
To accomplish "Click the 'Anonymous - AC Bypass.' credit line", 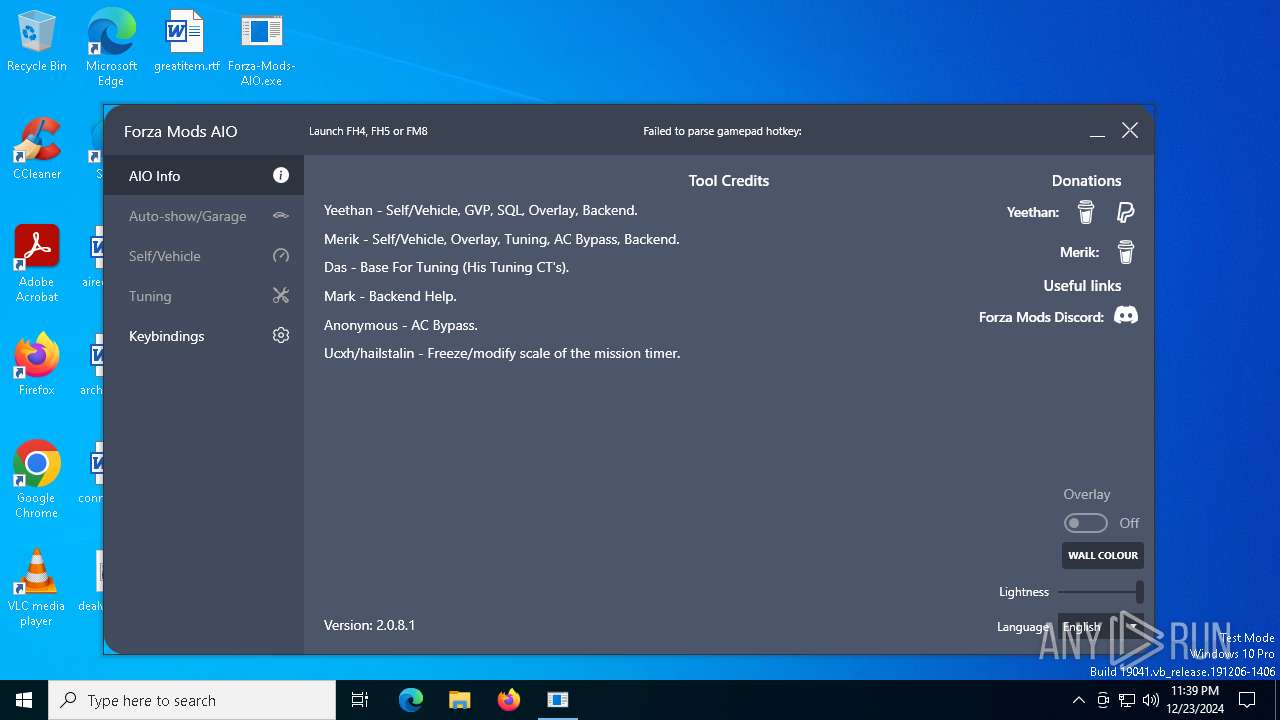I will pos(401,325).
